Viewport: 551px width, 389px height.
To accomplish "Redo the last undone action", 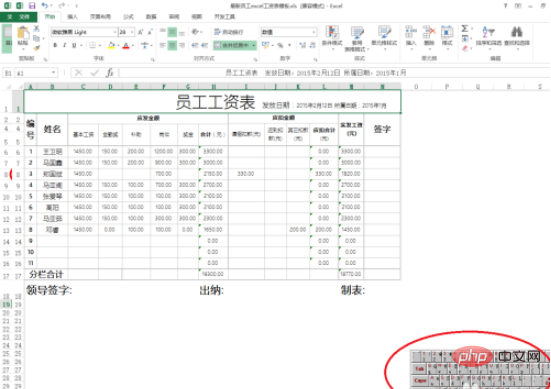I will pos(62,6).
